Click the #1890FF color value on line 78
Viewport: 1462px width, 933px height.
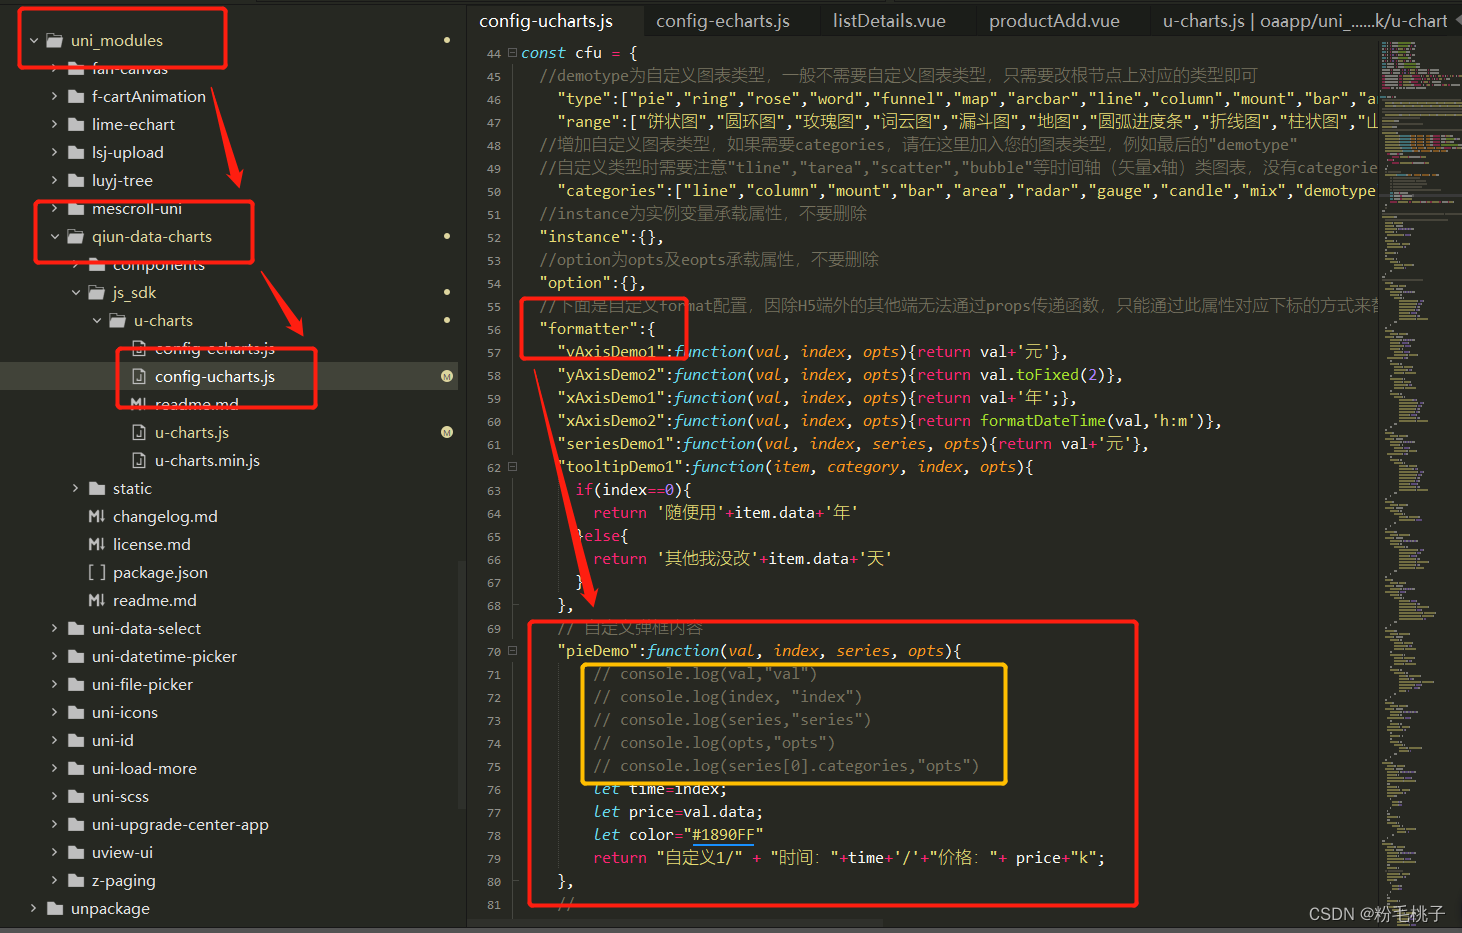[723, 835]
